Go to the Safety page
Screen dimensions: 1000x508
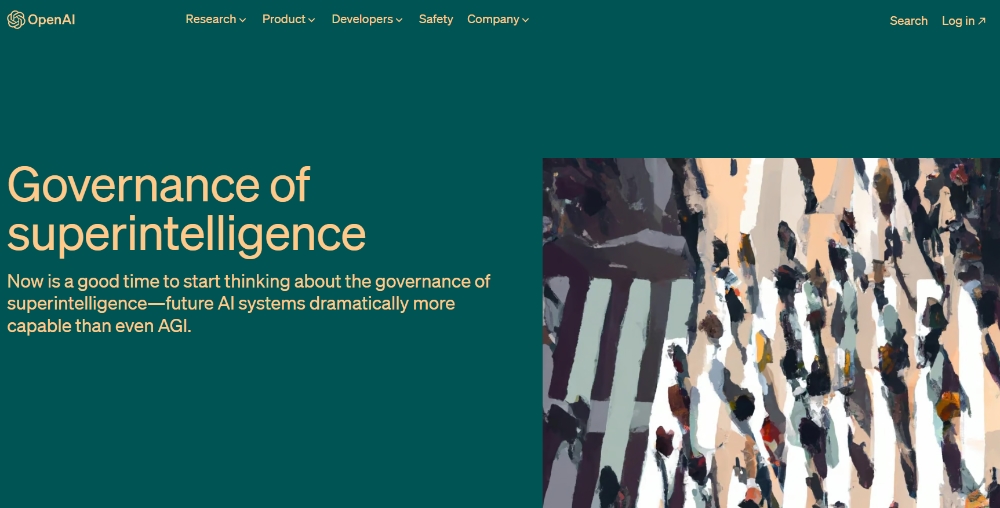pos(436,19)
